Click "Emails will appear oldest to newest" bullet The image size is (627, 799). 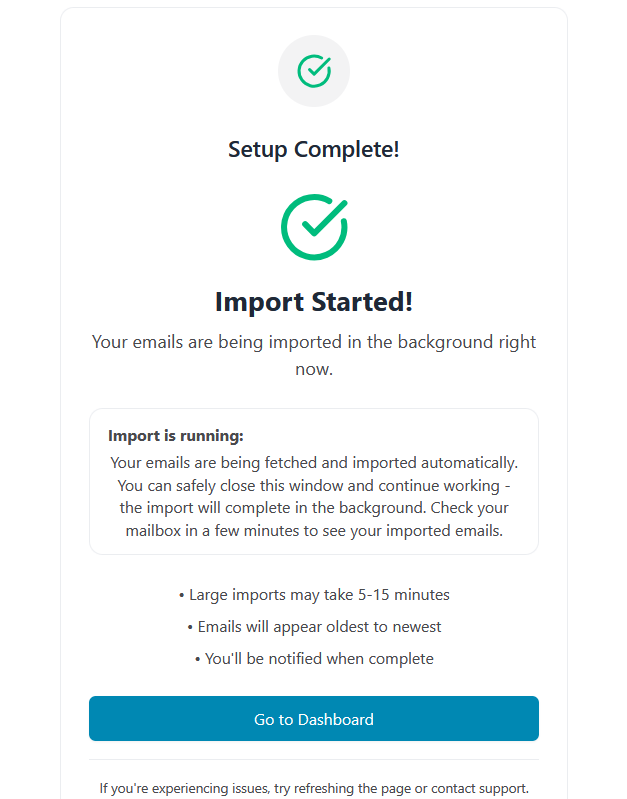(314, 627)
